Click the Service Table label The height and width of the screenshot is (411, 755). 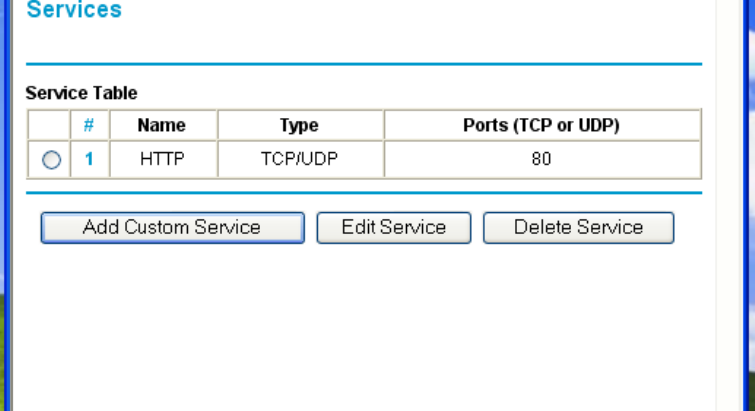pyautogui.click(x=81, y=93)
